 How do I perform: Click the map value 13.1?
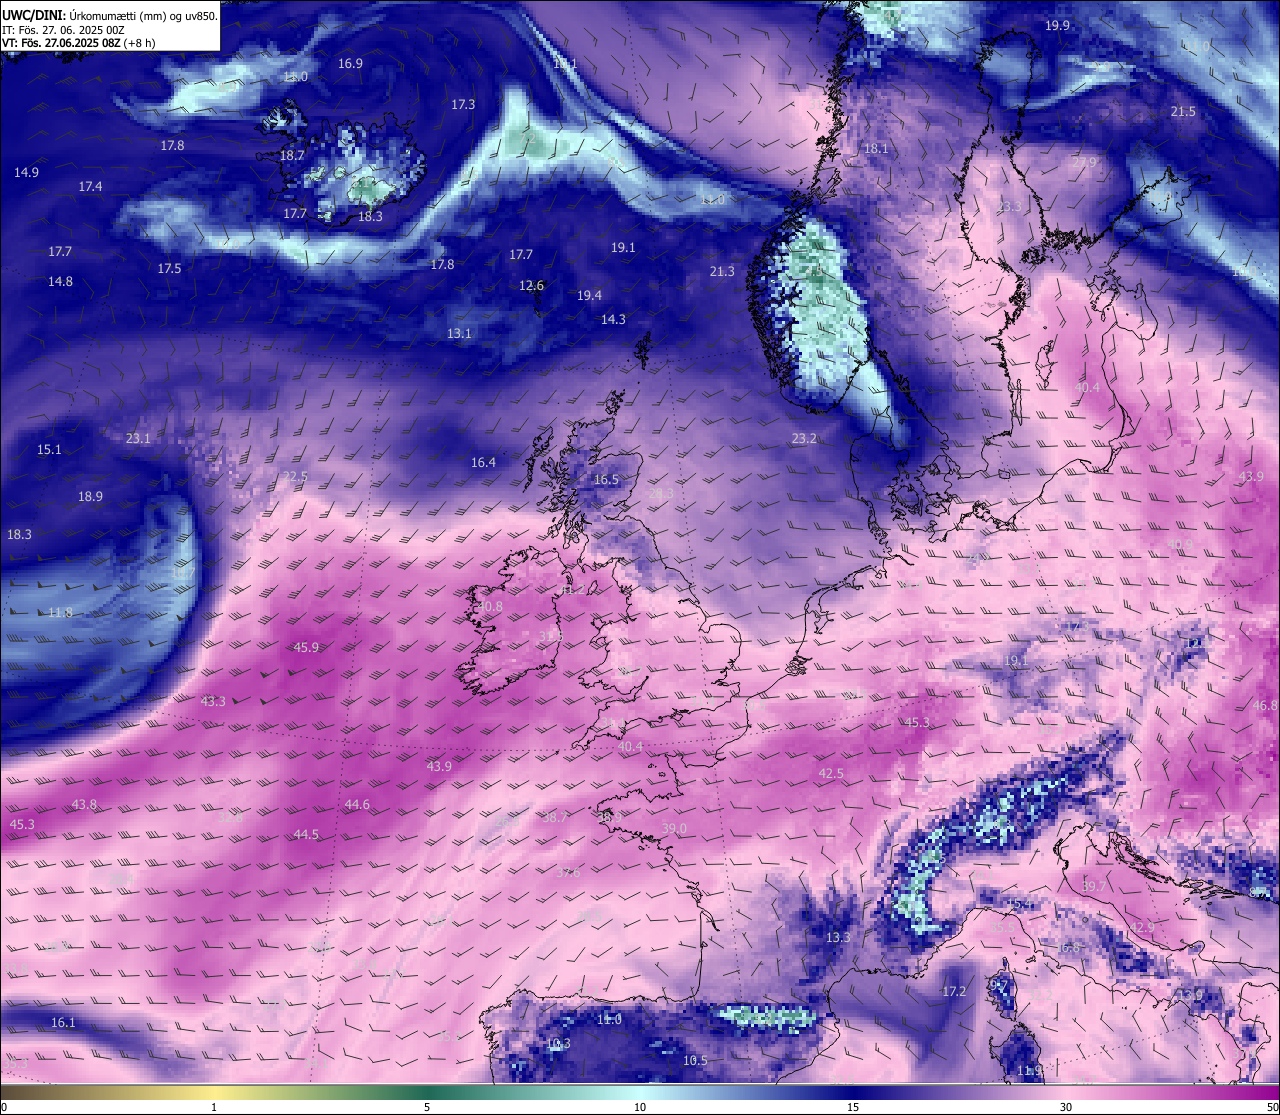coord(459,334)
